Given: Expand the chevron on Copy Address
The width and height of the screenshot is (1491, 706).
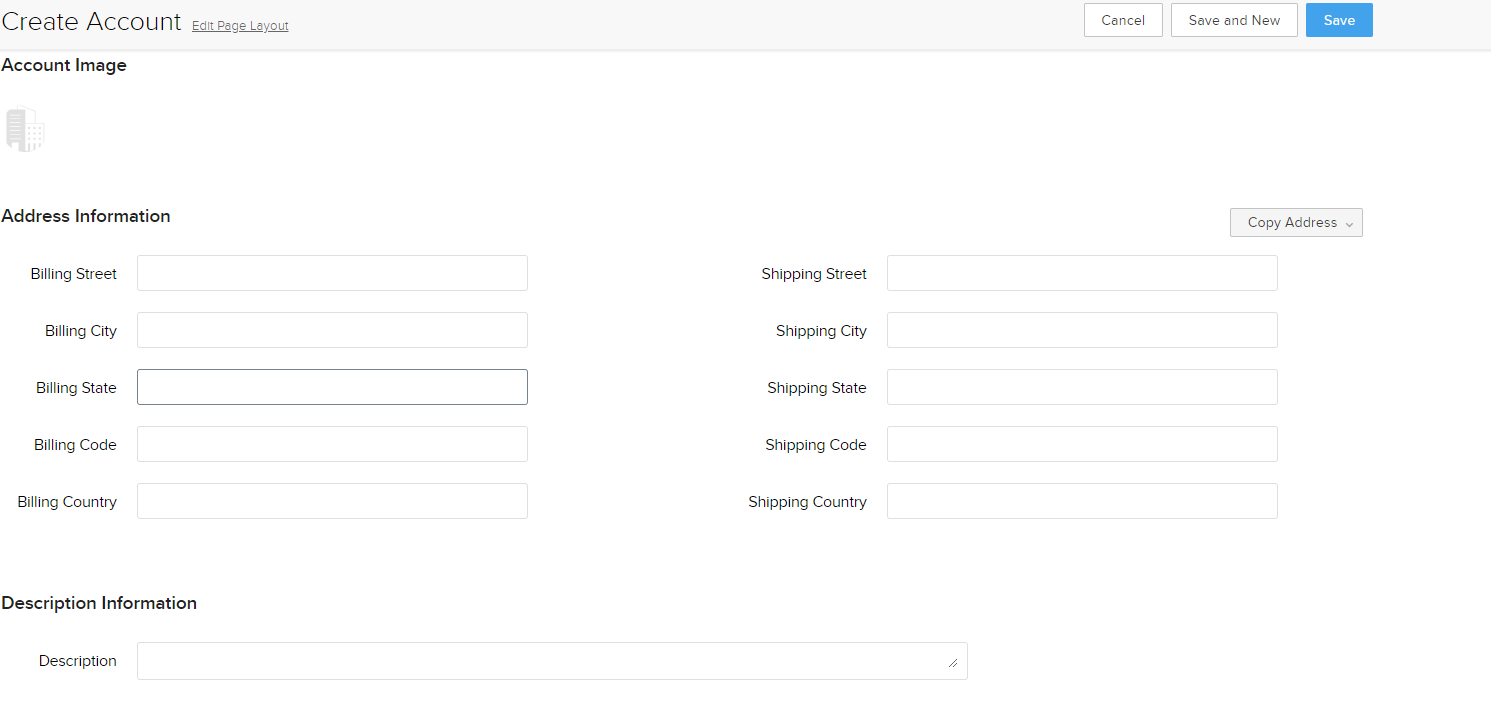Looking at the screenshot, I should coord(1350,222).
